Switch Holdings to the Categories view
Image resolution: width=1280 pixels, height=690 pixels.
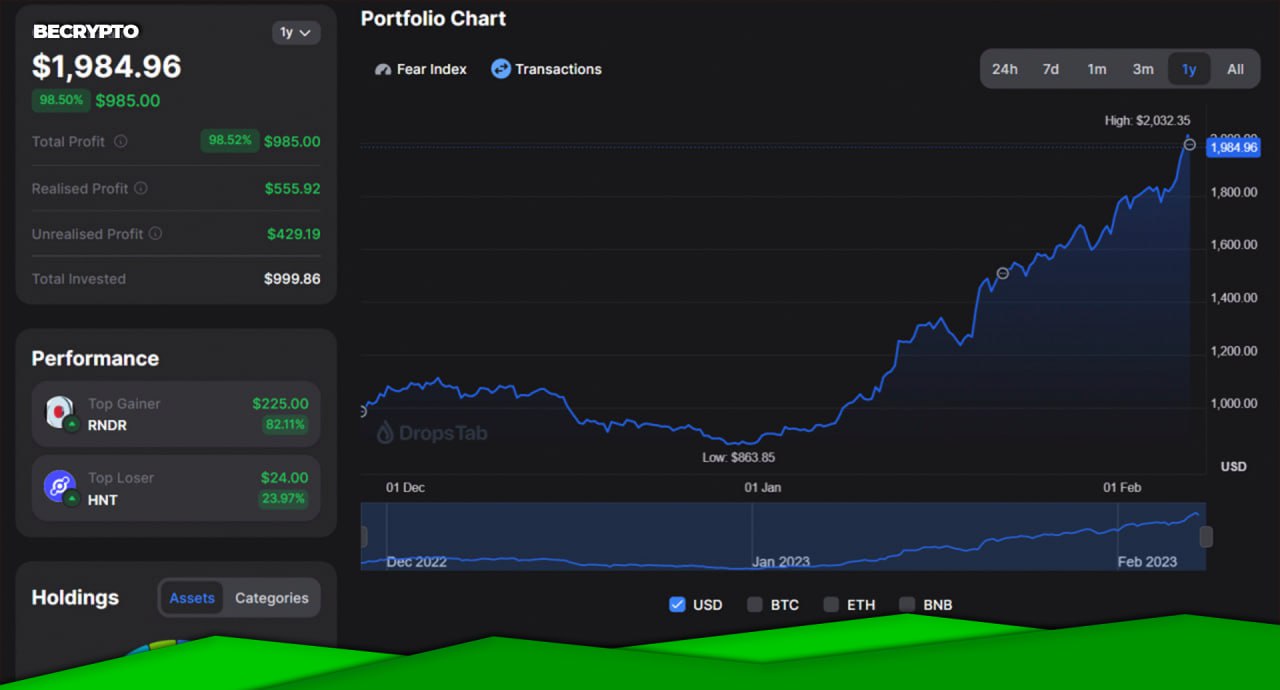pyautogui.click(x=272, y=598)
